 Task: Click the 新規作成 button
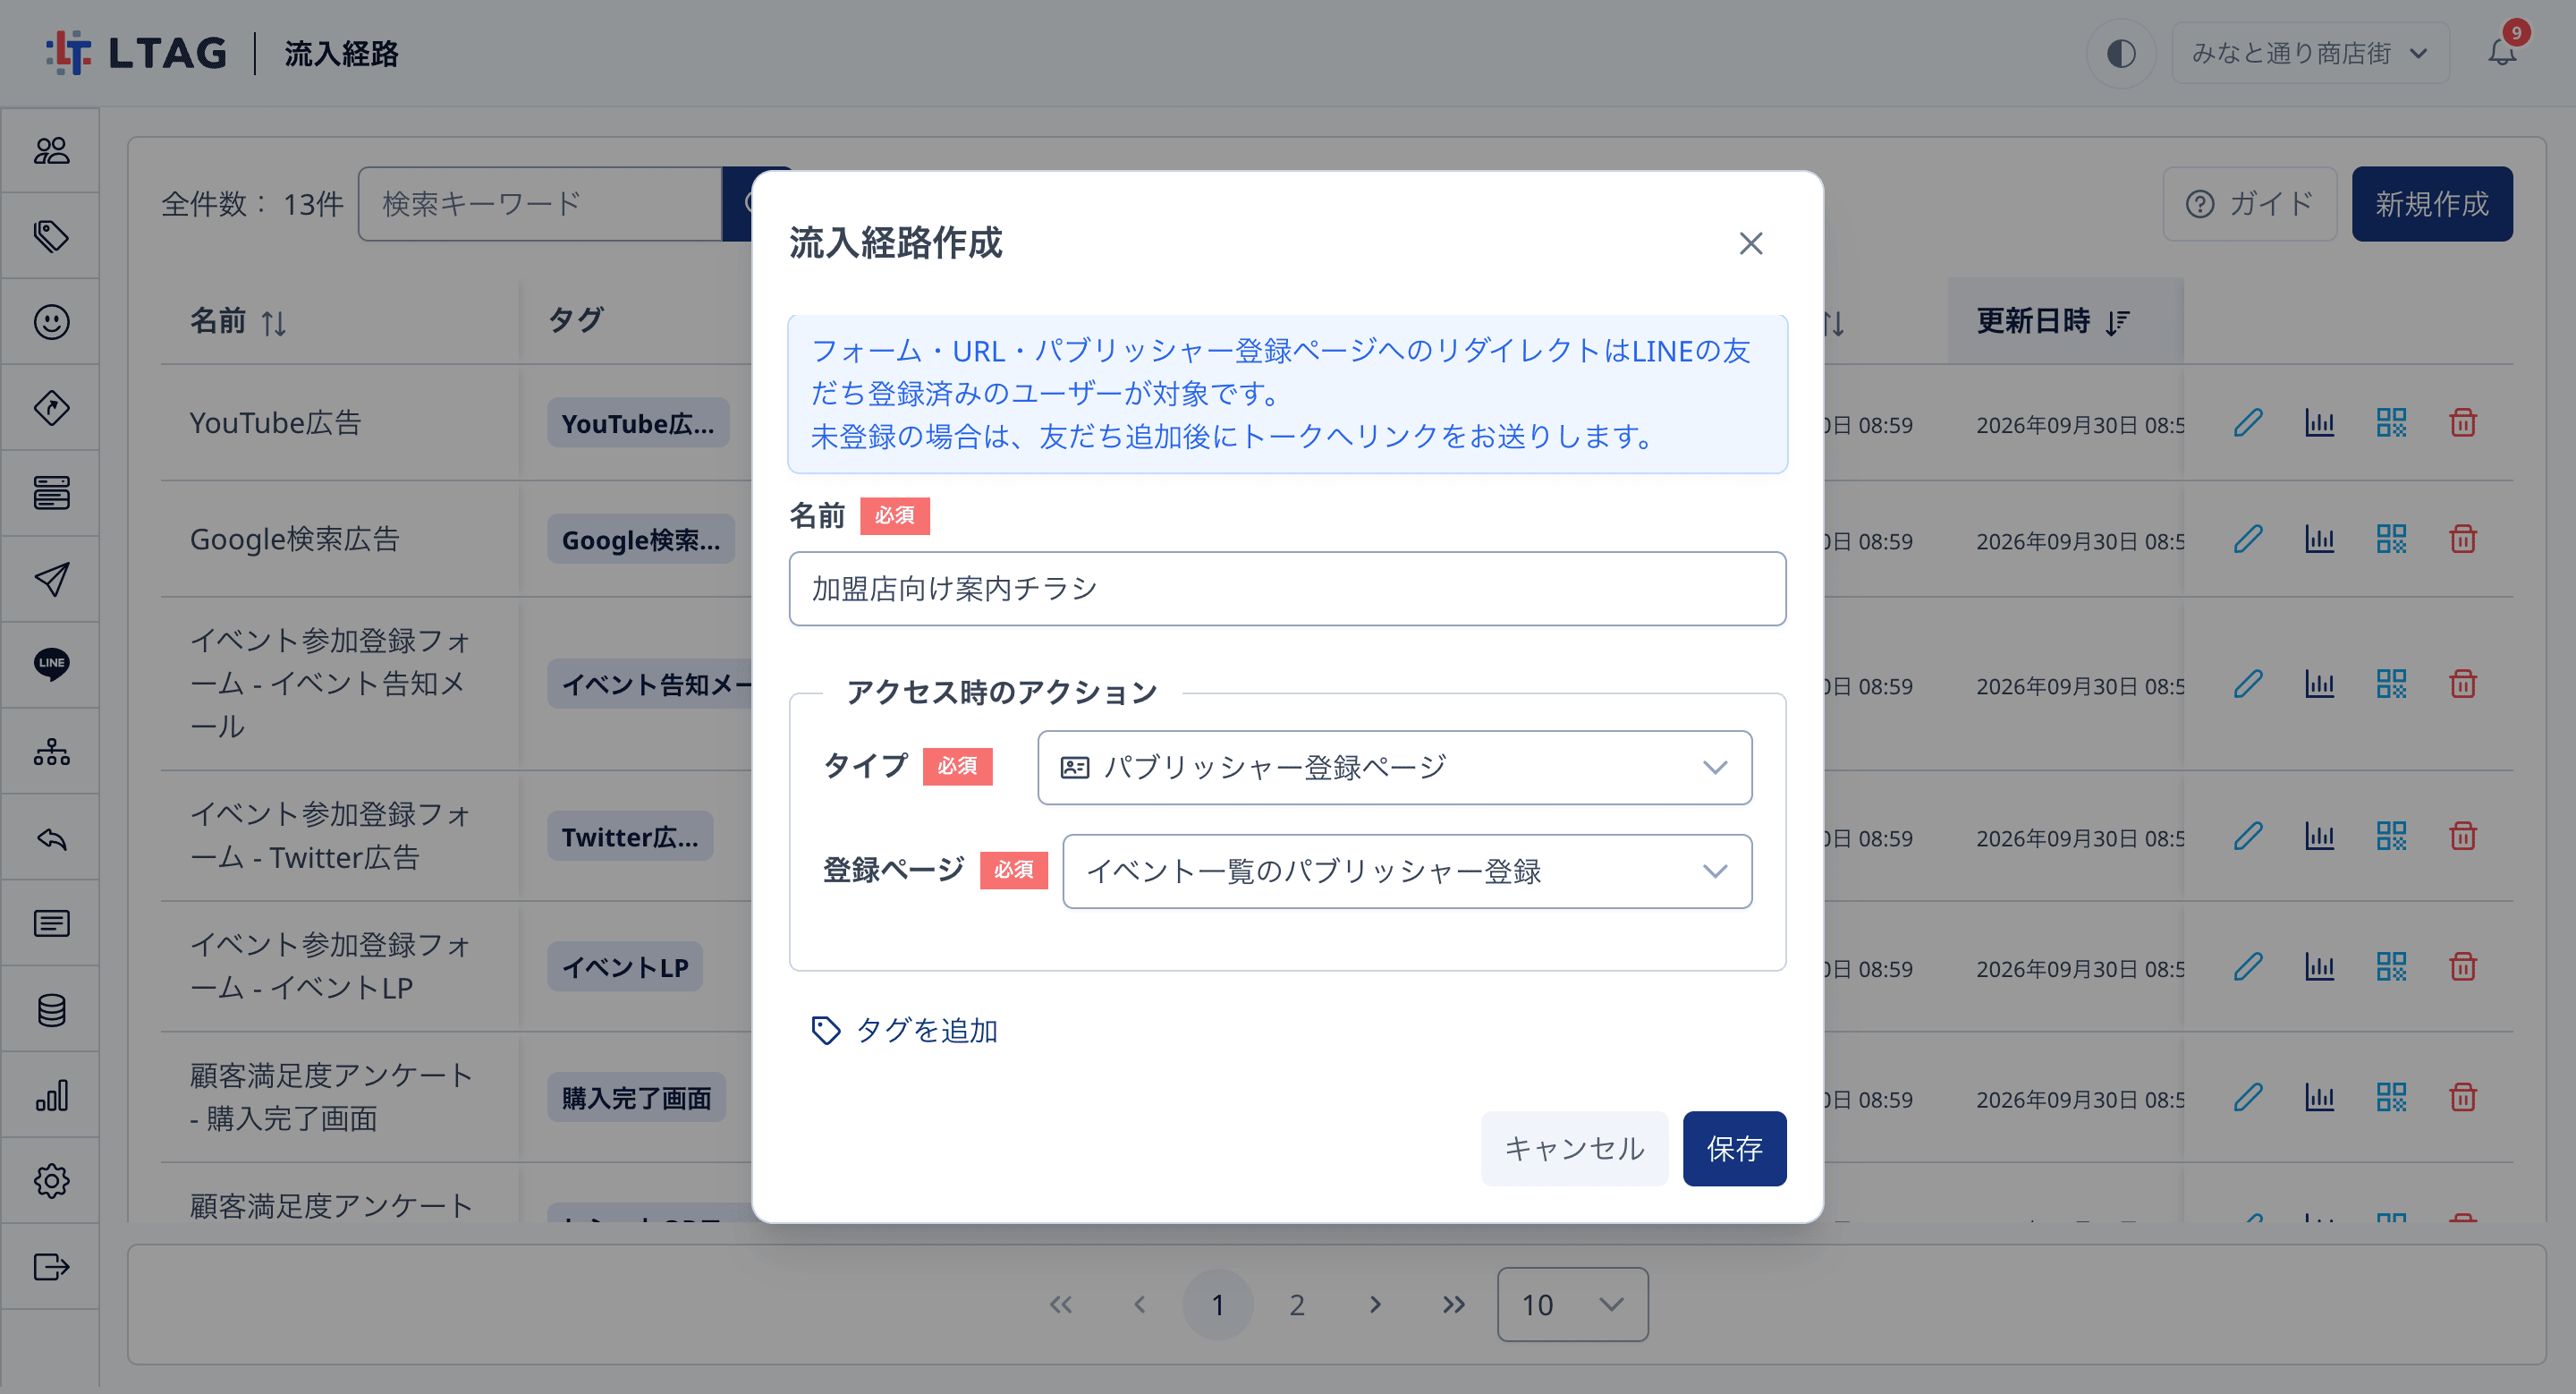(2431, 204)
